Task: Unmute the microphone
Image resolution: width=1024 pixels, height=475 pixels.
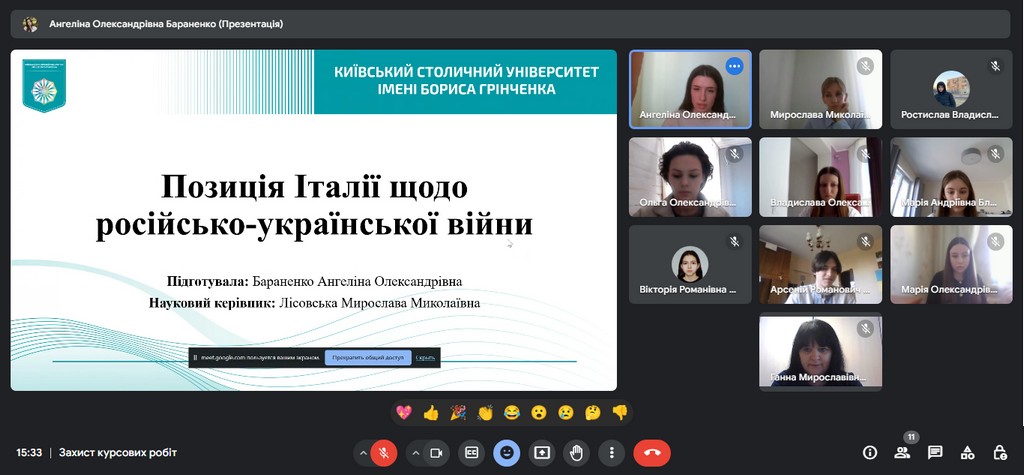Action: pos(383,453)
